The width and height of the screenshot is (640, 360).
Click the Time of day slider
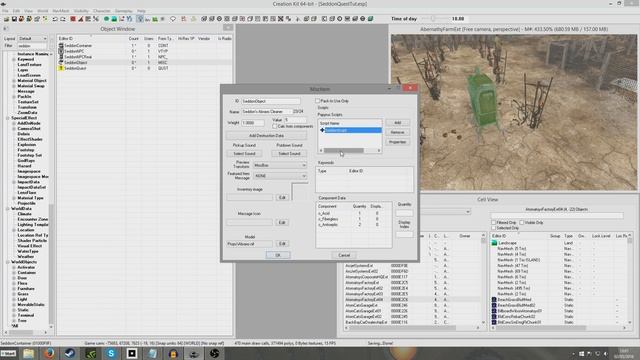[x=434, y=19]
